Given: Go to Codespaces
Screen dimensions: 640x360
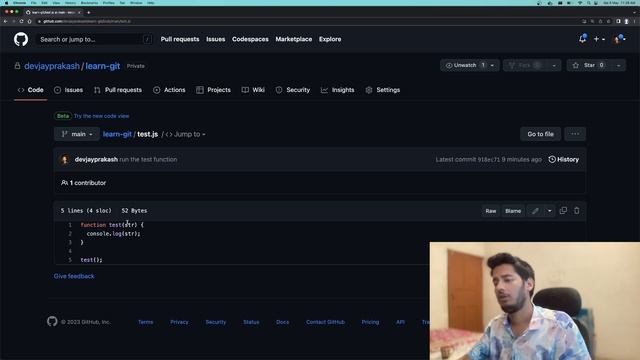Looking at the screenshot, I should pyautogui.click(x=250, y=39).
